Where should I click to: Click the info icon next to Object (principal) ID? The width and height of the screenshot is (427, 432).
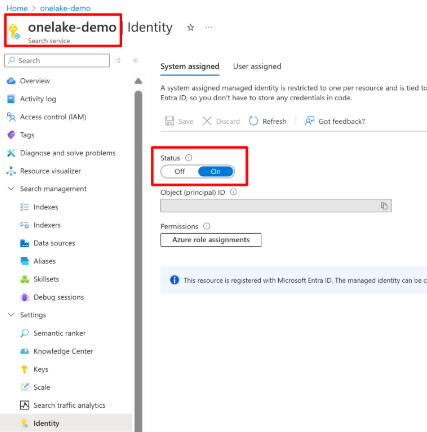click(x=234, y=192)
